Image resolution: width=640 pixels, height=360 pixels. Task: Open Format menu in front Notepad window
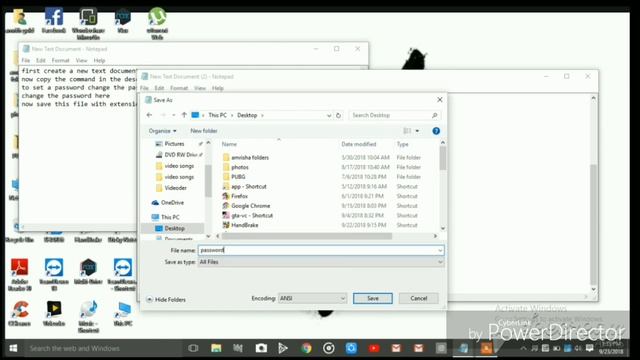coord(179,88)
